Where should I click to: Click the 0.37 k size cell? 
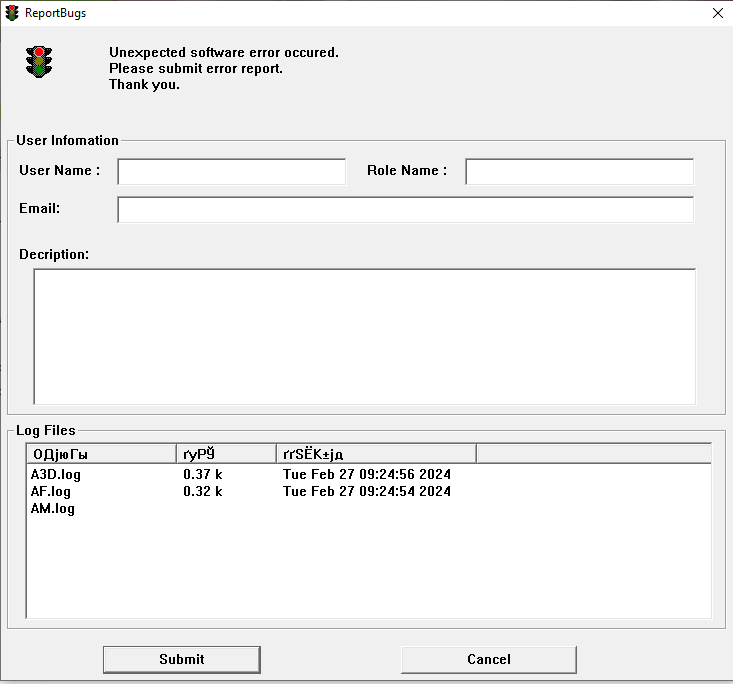pyautogui.click(x=203, y=475)
